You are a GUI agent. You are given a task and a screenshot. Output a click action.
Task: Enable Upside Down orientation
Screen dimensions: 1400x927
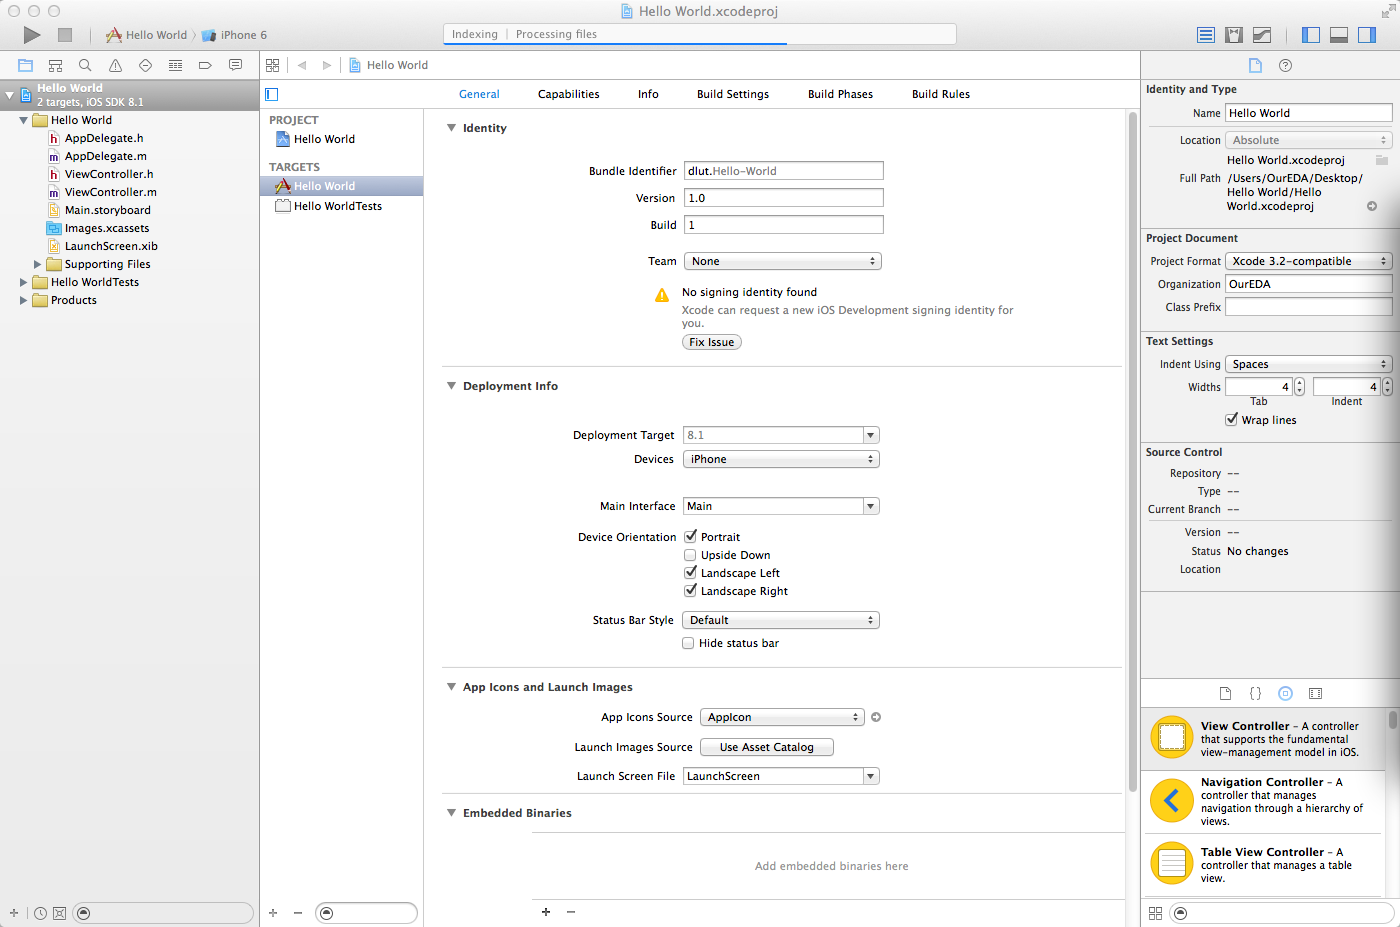(690, 555)
